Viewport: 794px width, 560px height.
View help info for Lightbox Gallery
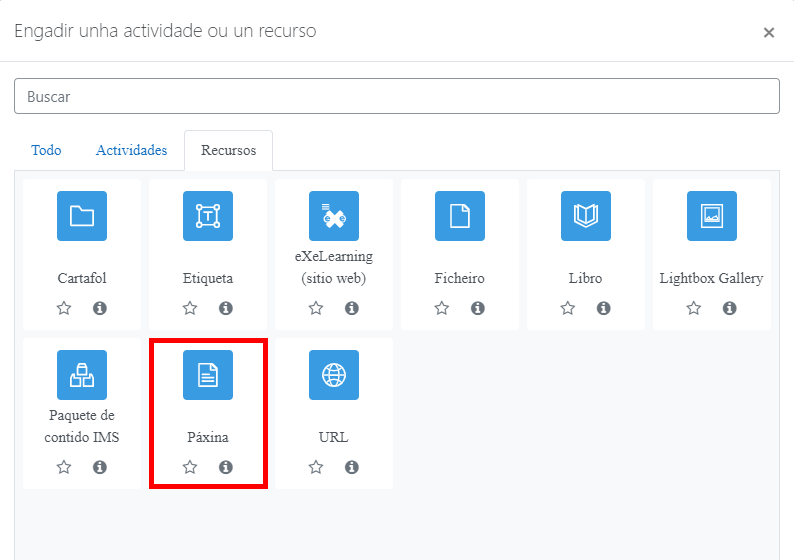click(x=729, y=308)
